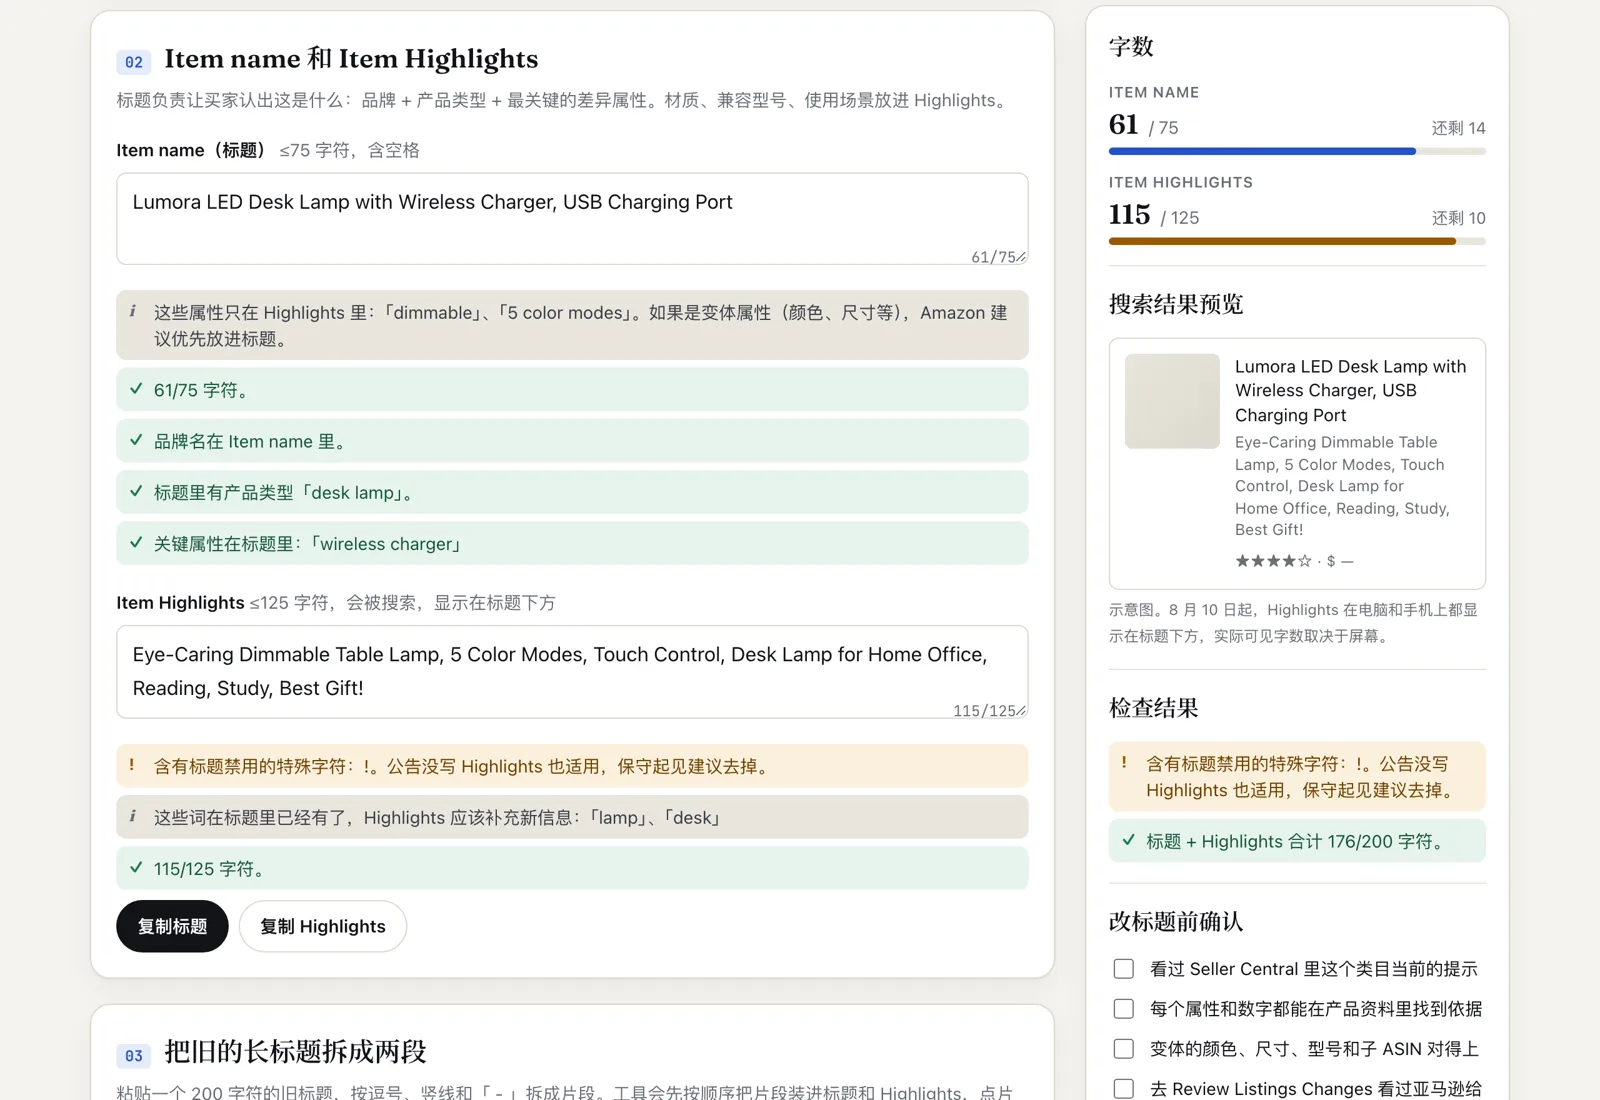The width and height of the screenshot is (1600, 1100).
Task: Click the 还剩 14 remaining count
Action: [1458, 128]
